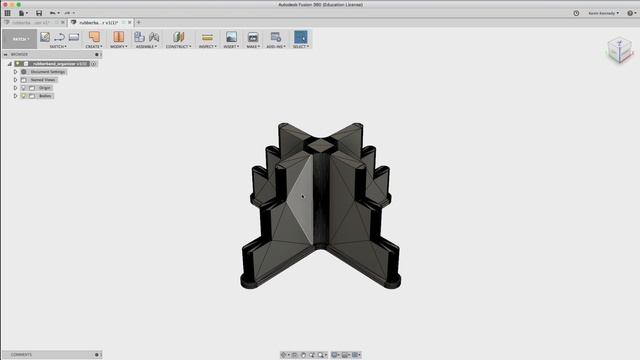Expand the Document Settings tree node

[16, 72]
